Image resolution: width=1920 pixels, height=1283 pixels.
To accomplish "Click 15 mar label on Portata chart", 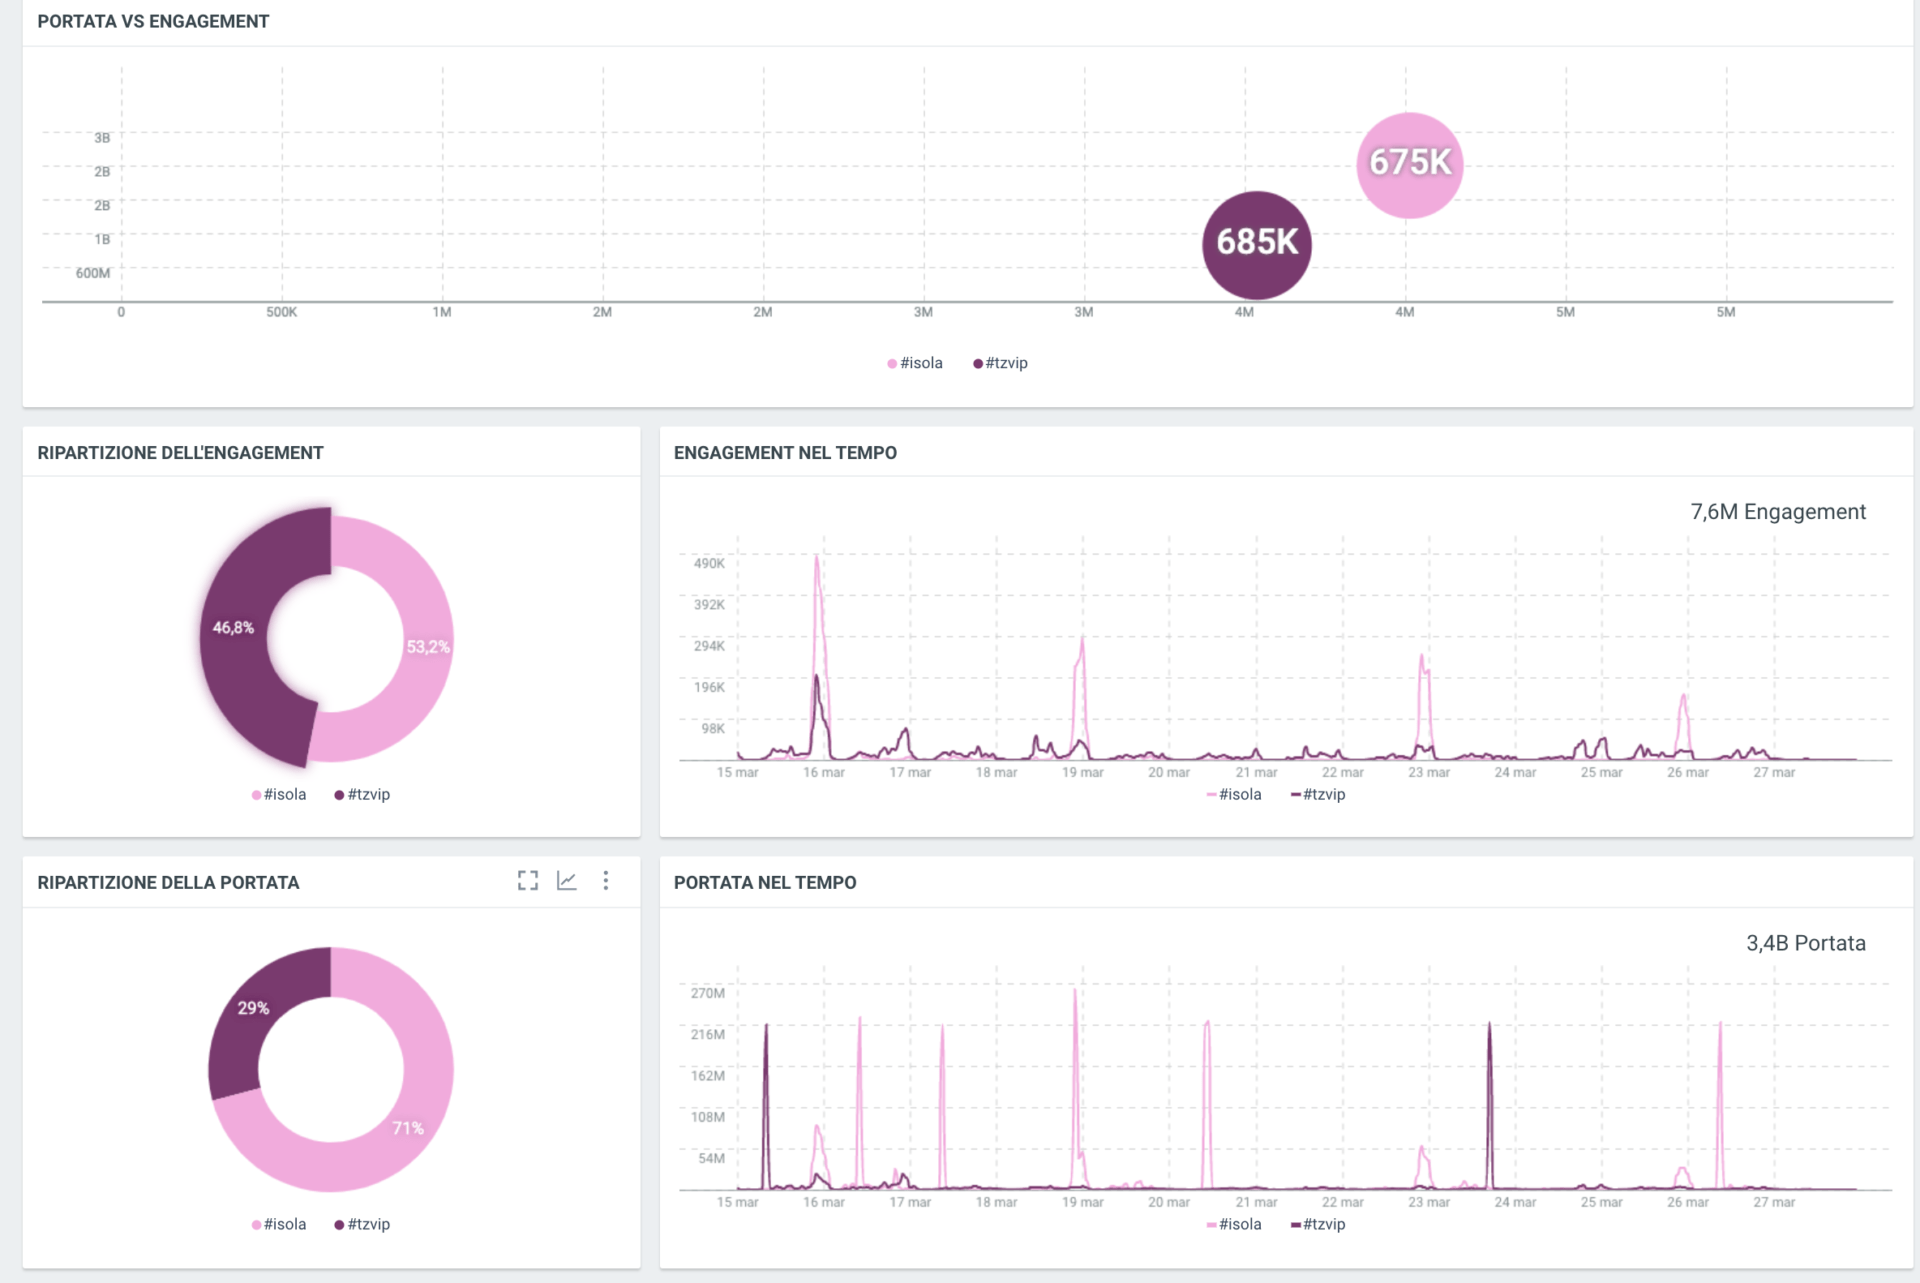I will [738, 1202].
